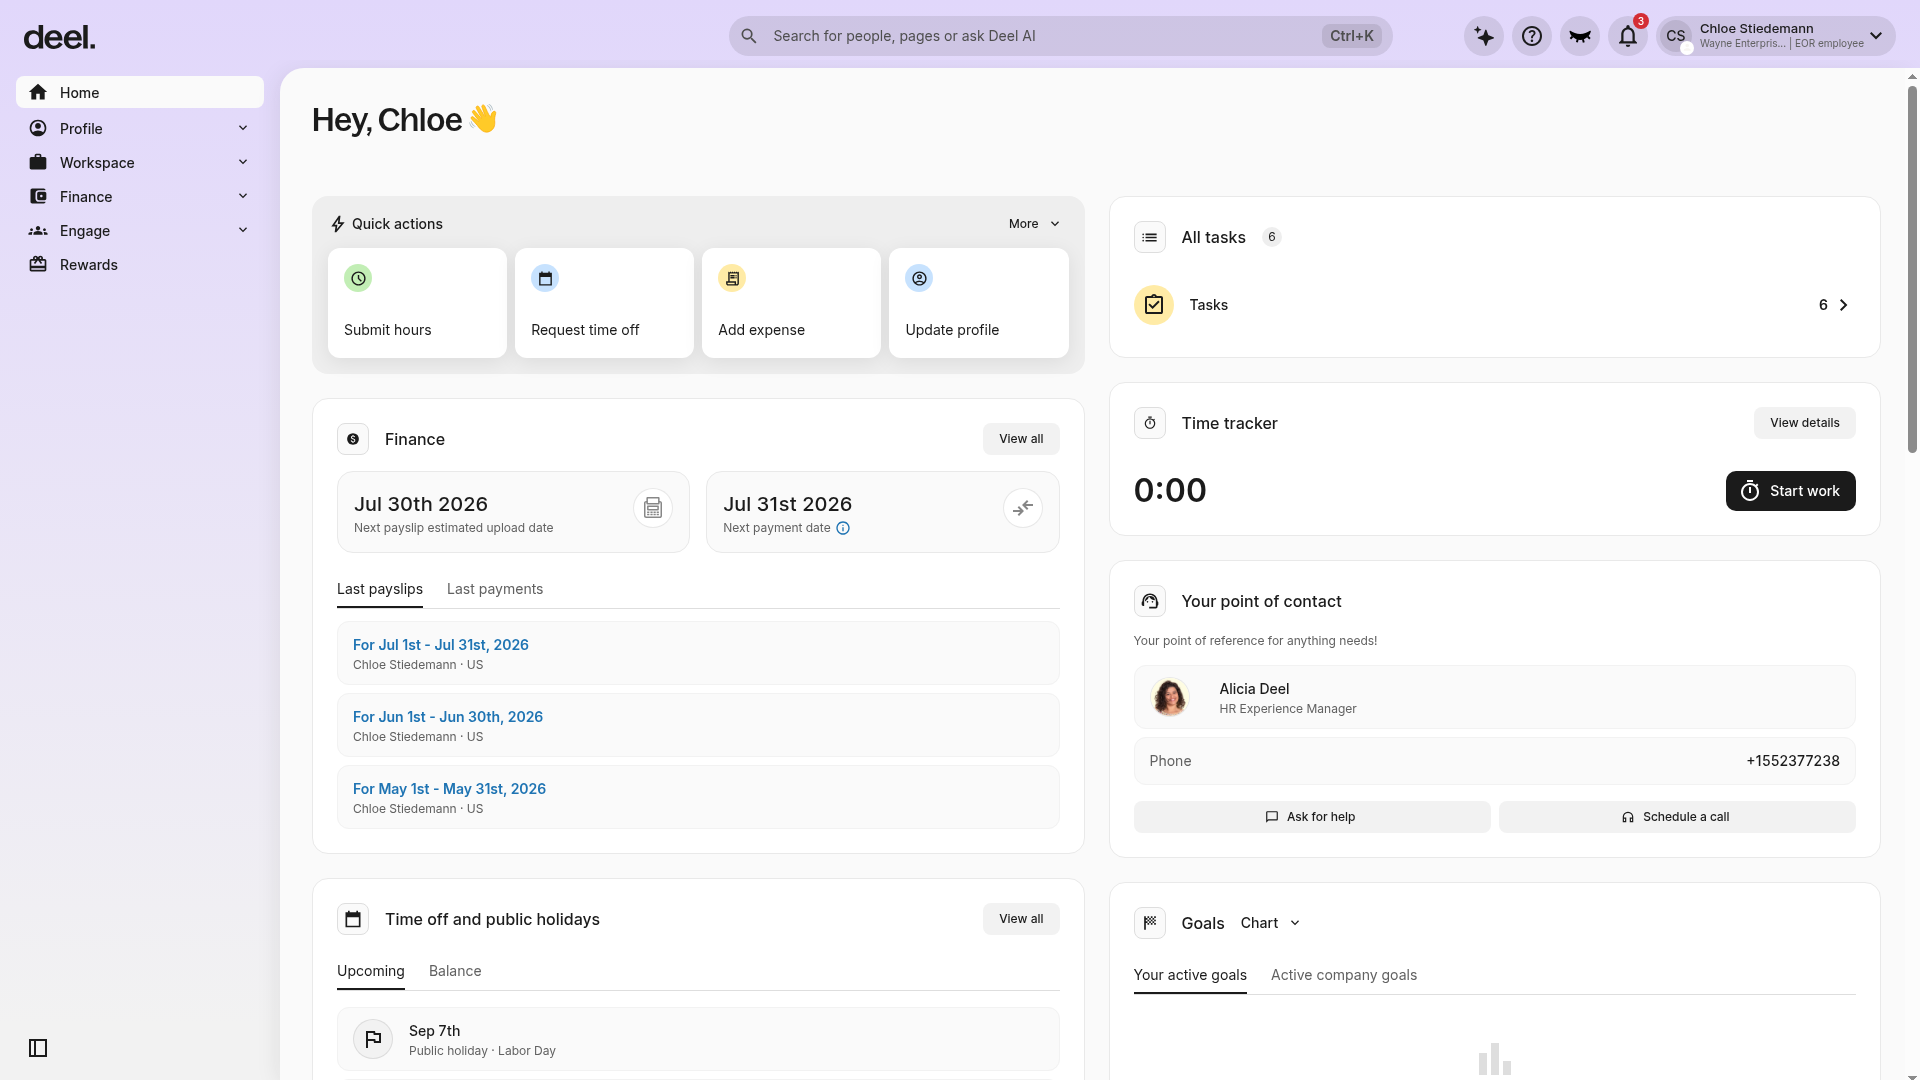Click the All tasks list icon
The width and height of the screenshot is (1920, 1080).
point(1150,237)
